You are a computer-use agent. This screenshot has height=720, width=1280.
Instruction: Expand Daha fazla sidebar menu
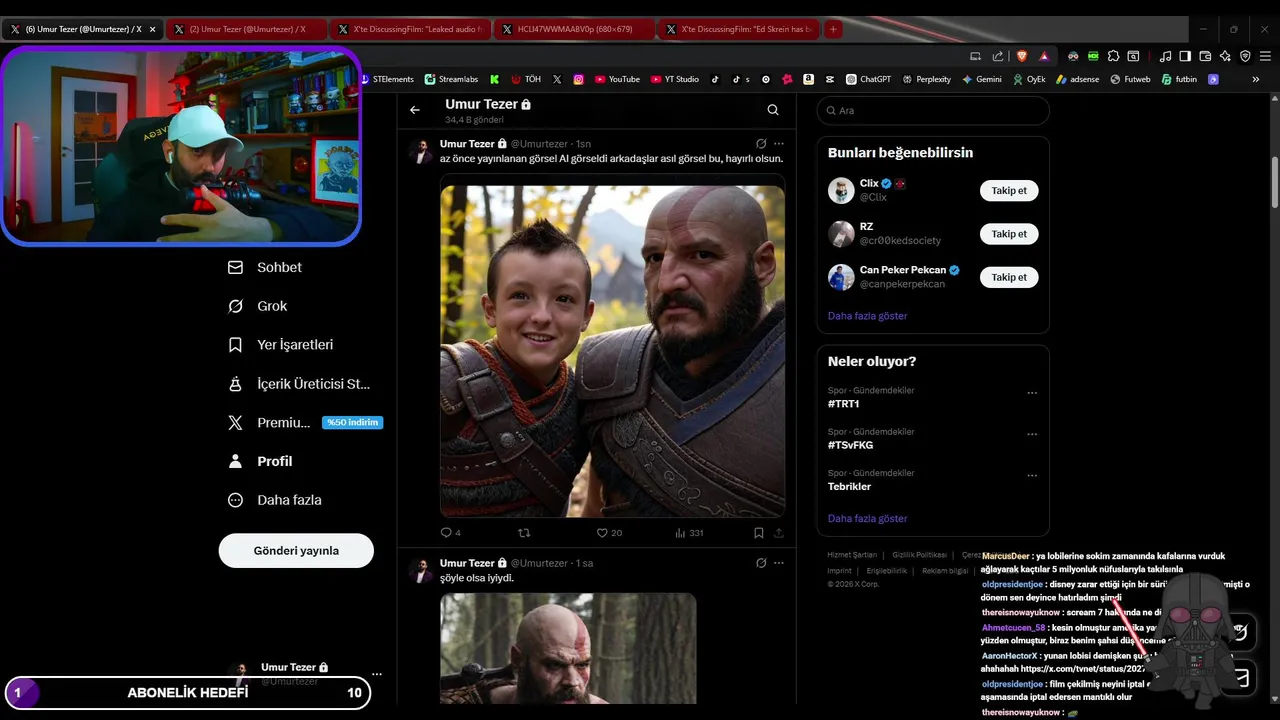(275, 500)
